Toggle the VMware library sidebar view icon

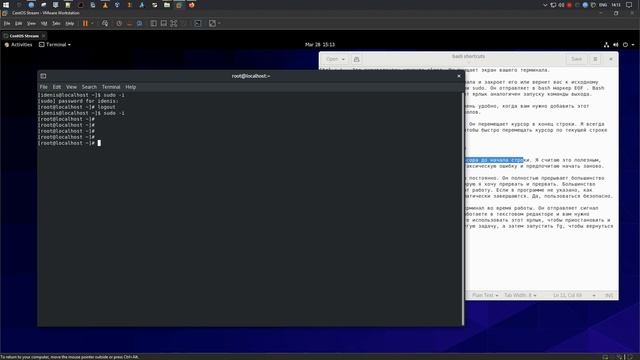pyautogui.click(x=153, y=24)
